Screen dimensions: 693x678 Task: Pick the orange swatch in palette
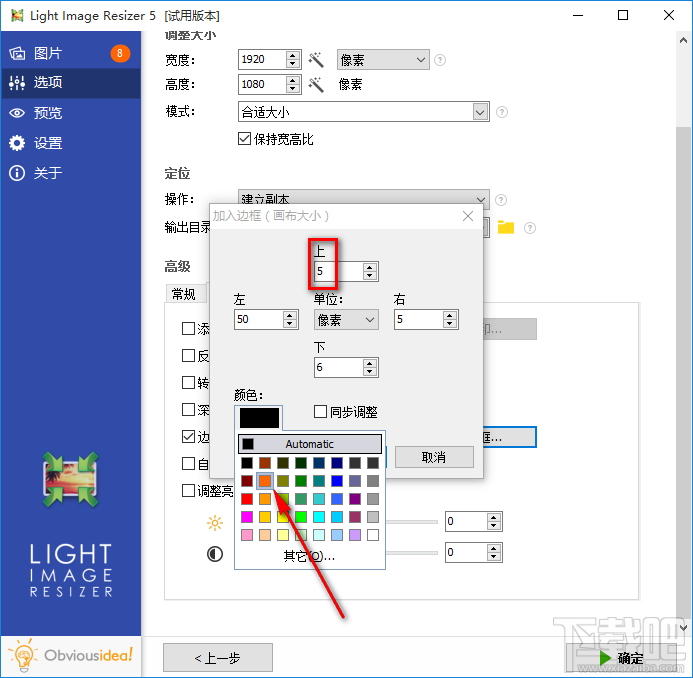tap(265, 481)
